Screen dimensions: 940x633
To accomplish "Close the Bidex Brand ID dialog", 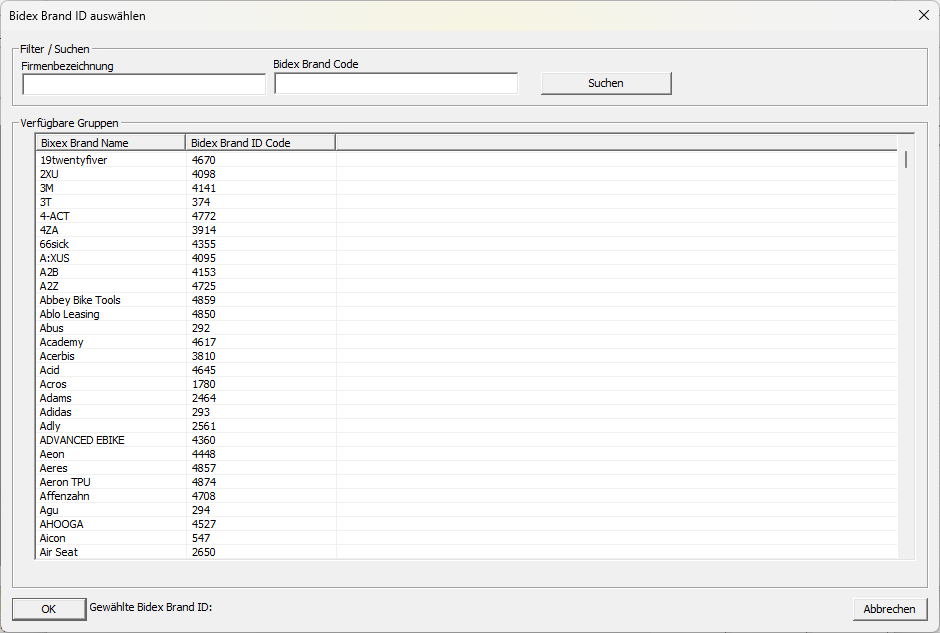I will point(924,16).
